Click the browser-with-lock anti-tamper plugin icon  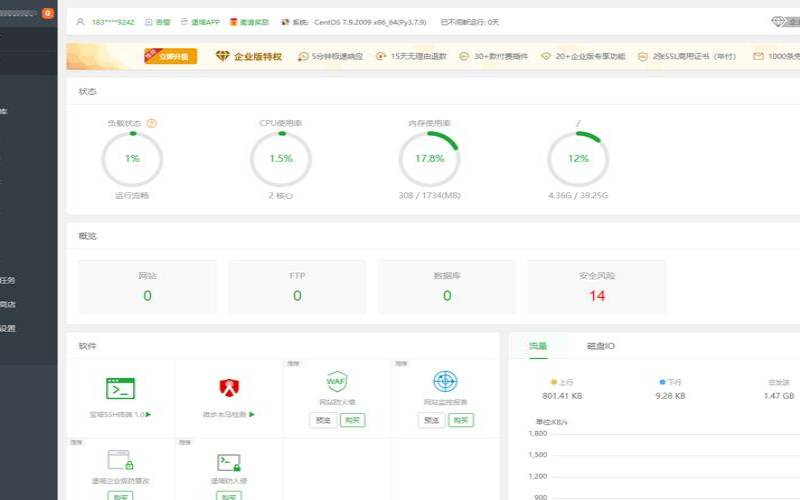click(120, 460)
